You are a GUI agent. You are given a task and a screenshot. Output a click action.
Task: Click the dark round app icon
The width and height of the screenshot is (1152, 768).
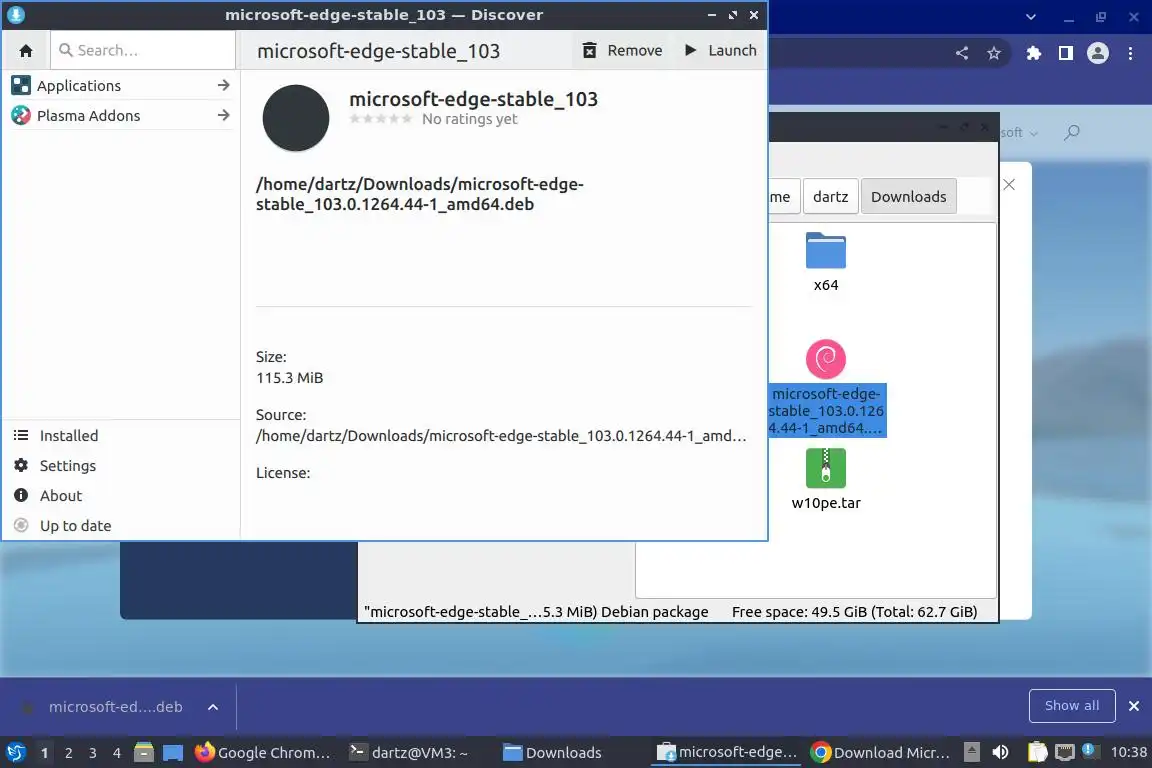click(x=295, y=118)
